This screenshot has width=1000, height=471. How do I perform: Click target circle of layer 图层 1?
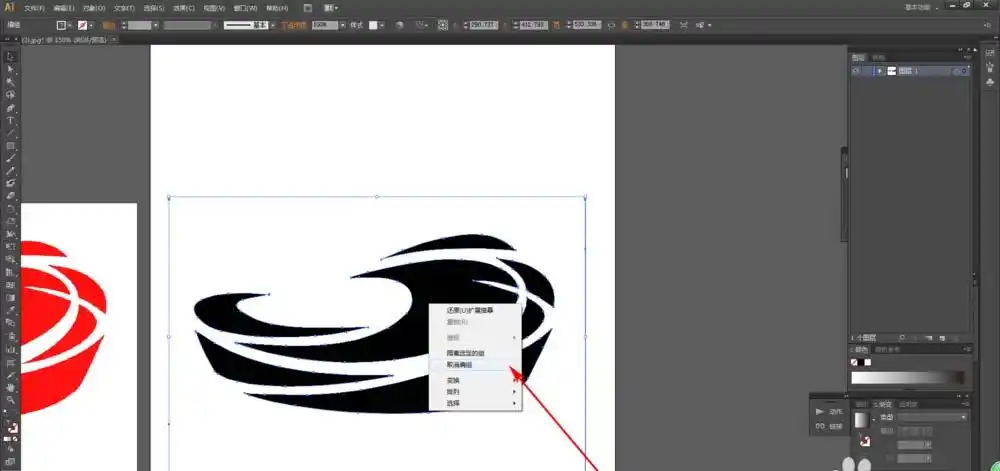click(x=955, y=71)
